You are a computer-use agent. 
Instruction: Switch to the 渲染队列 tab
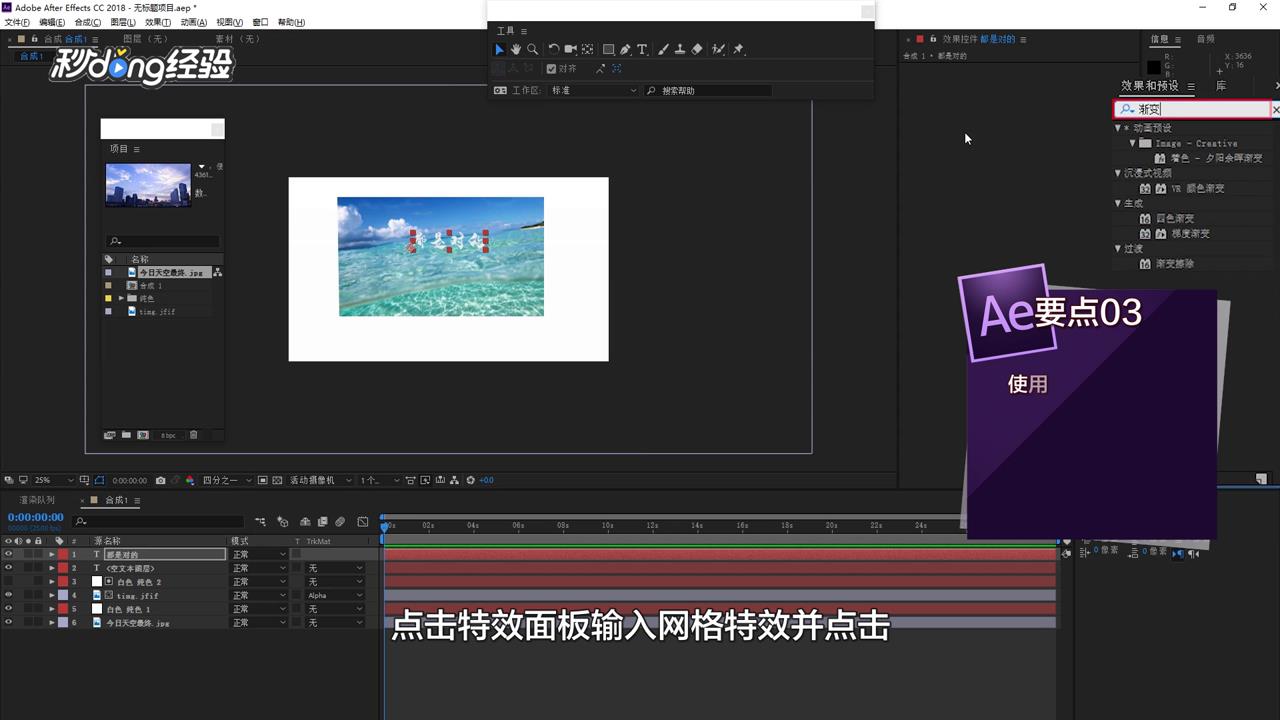point(37,500)
